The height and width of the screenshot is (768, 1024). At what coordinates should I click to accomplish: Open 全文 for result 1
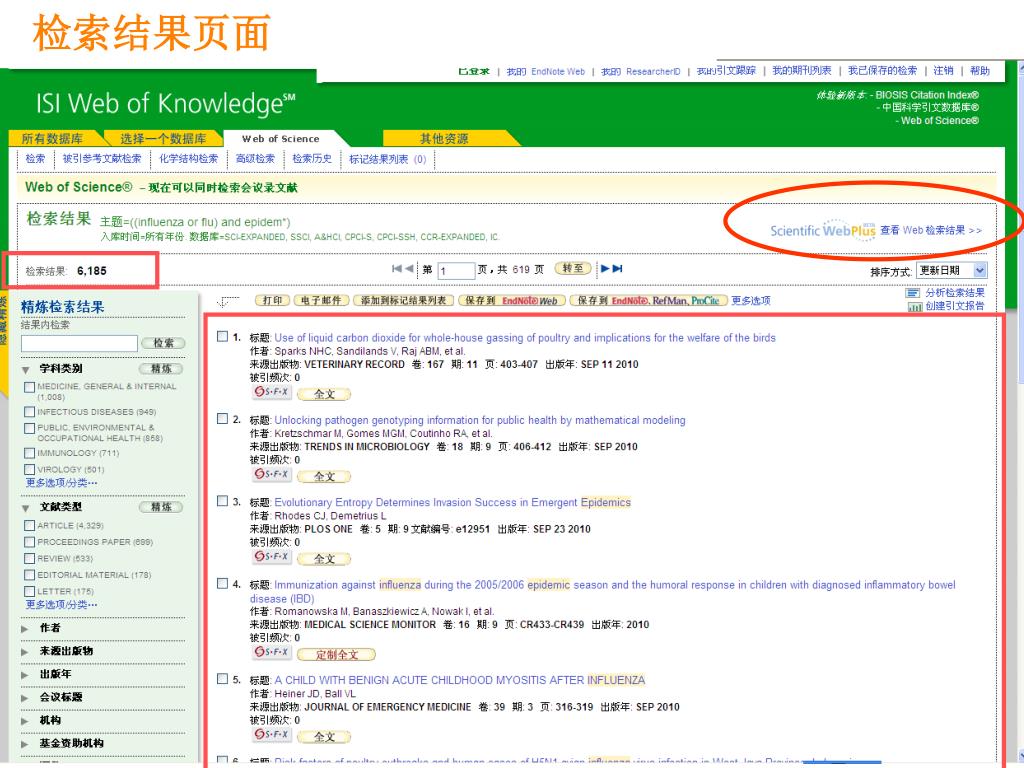point(324,394)
